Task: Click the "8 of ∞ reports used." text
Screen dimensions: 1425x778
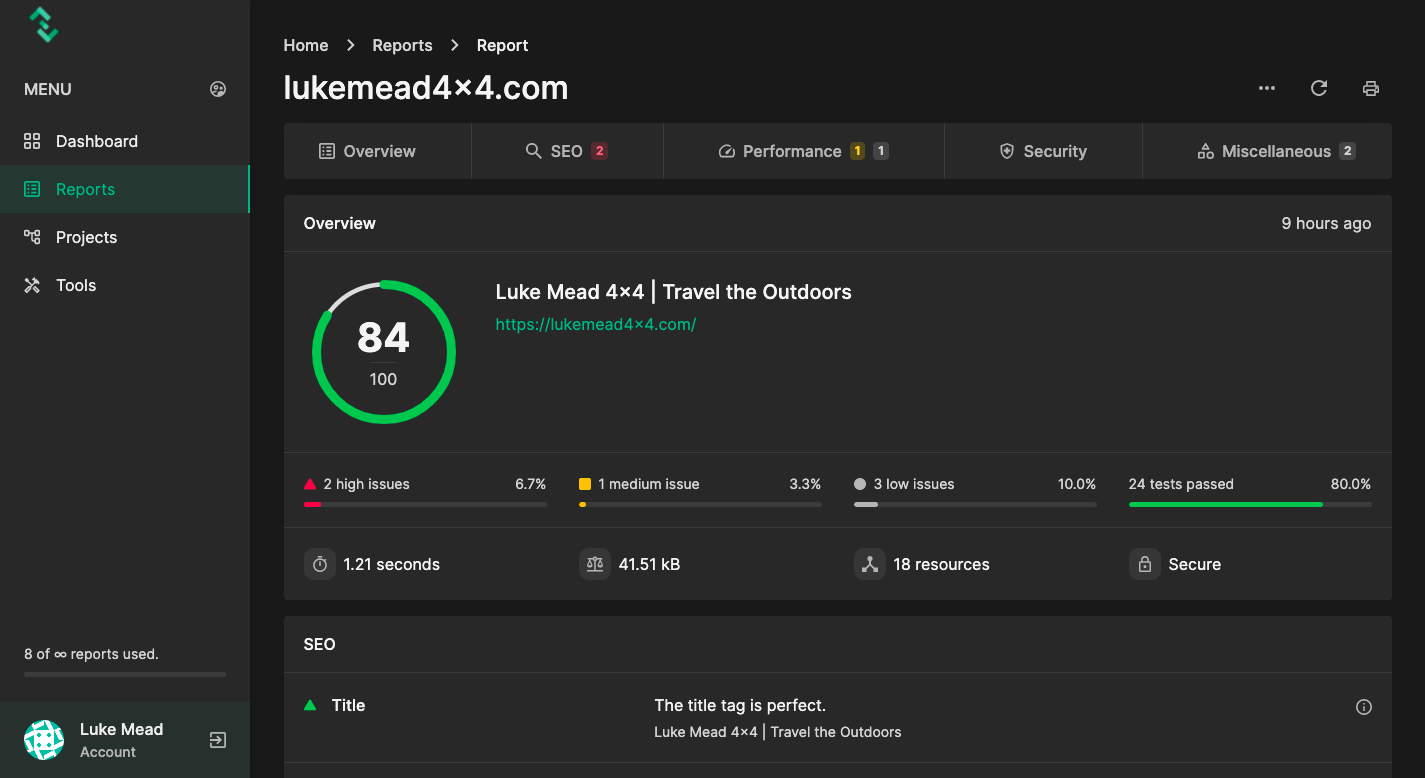Action: 92,654
